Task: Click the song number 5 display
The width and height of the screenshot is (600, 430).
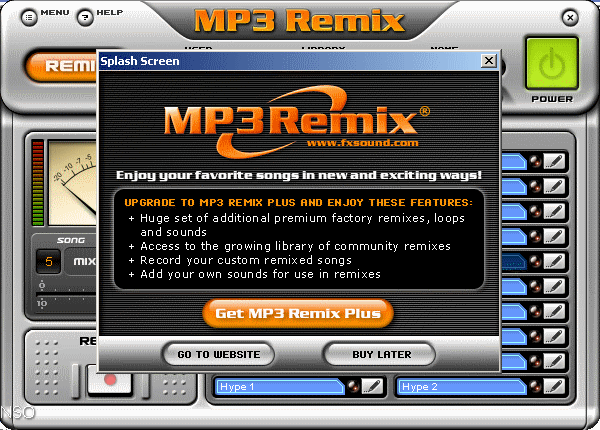Action: point(49,262)
